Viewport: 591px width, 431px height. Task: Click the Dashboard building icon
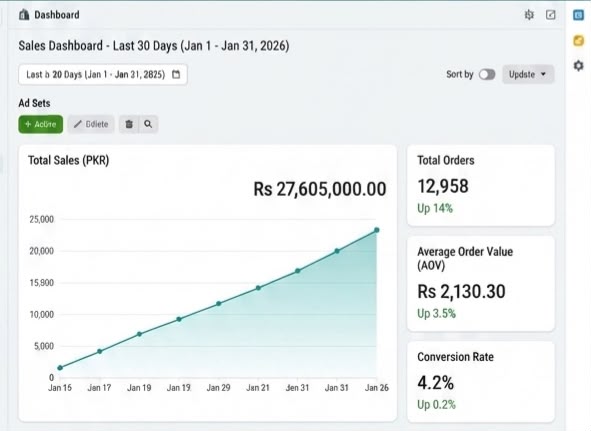point(24,15)
